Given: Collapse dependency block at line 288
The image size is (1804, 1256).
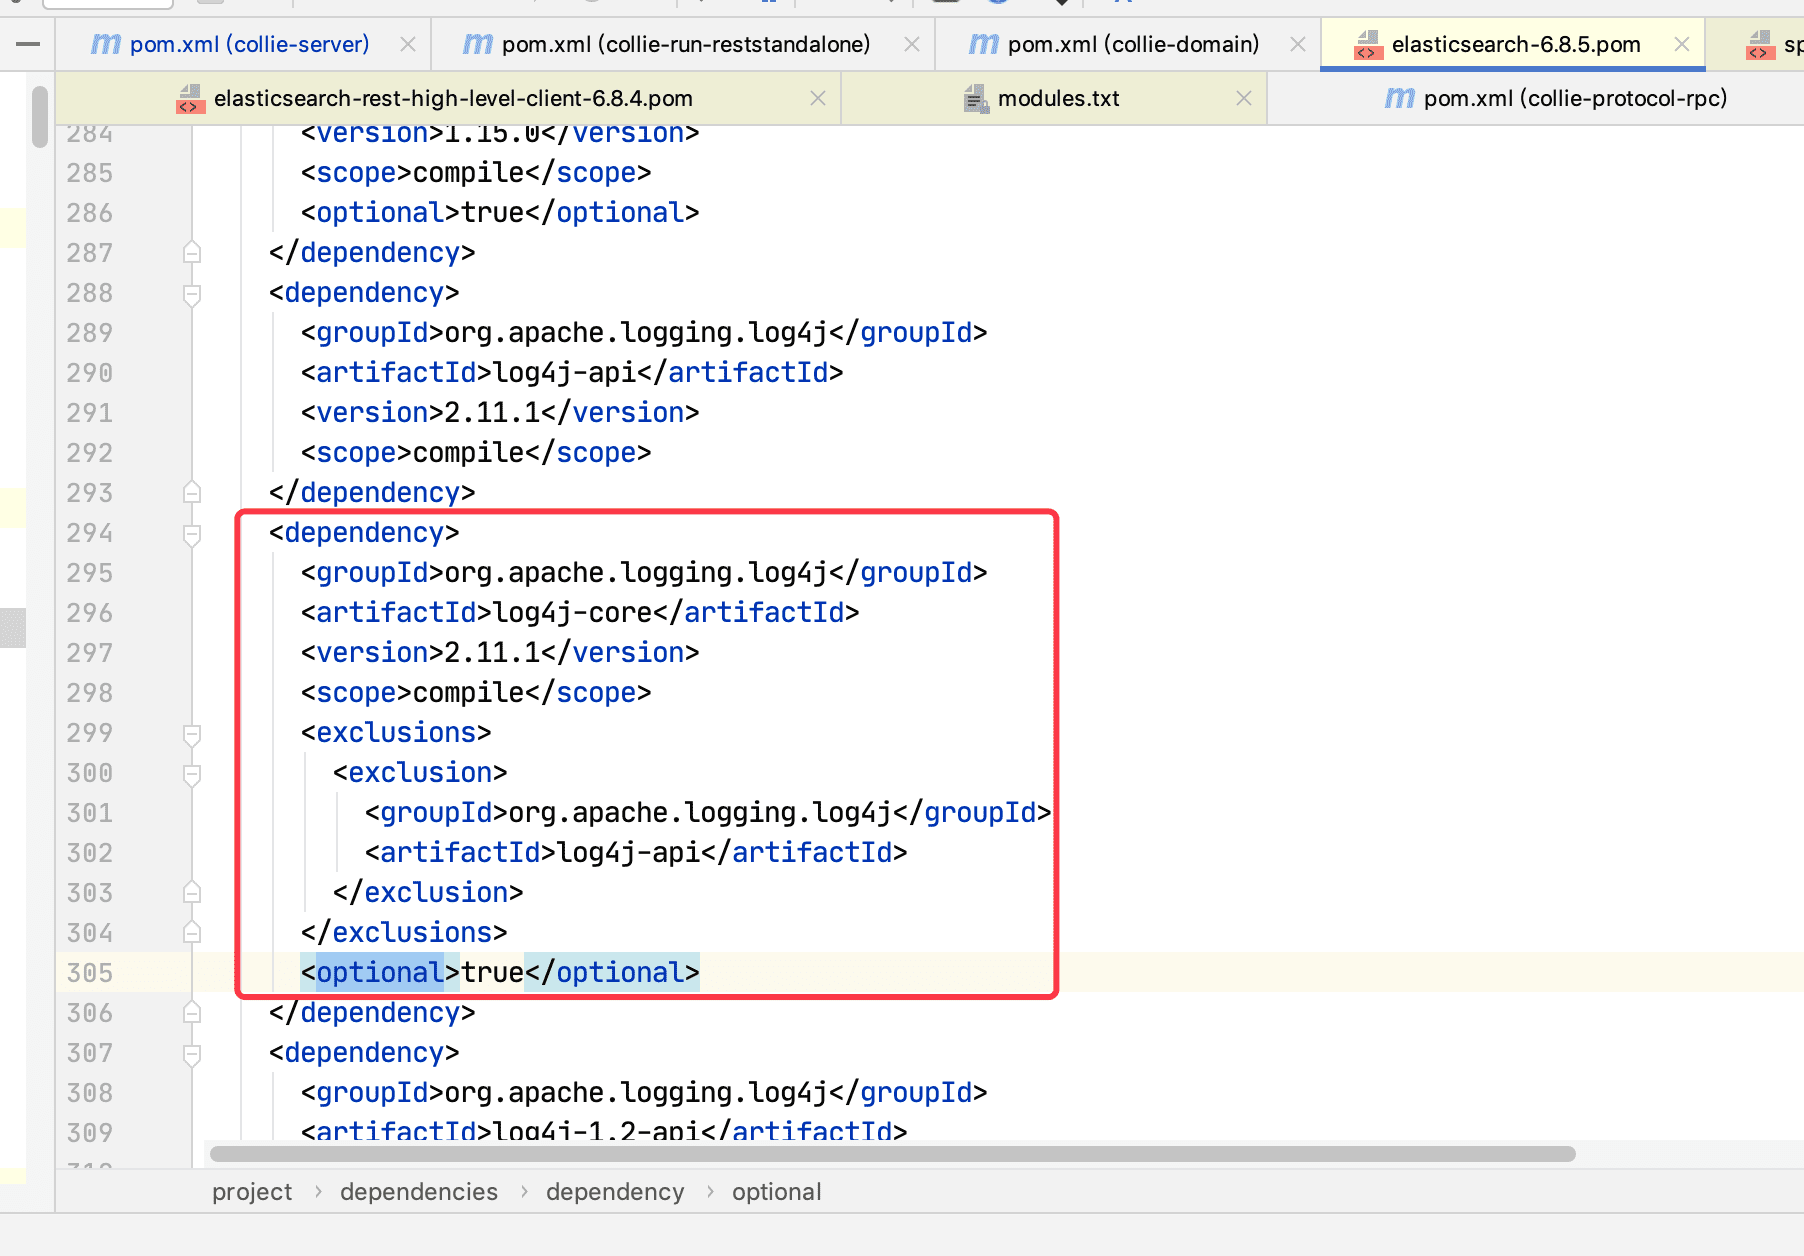Looking at the screenshot, I should point(192,294).
